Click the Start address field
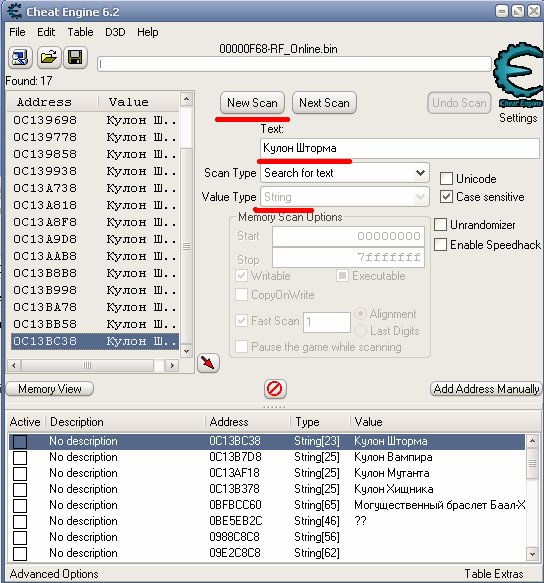Image resolution: width=544 pixels, height=583 pixels. [x=348, y=236]
